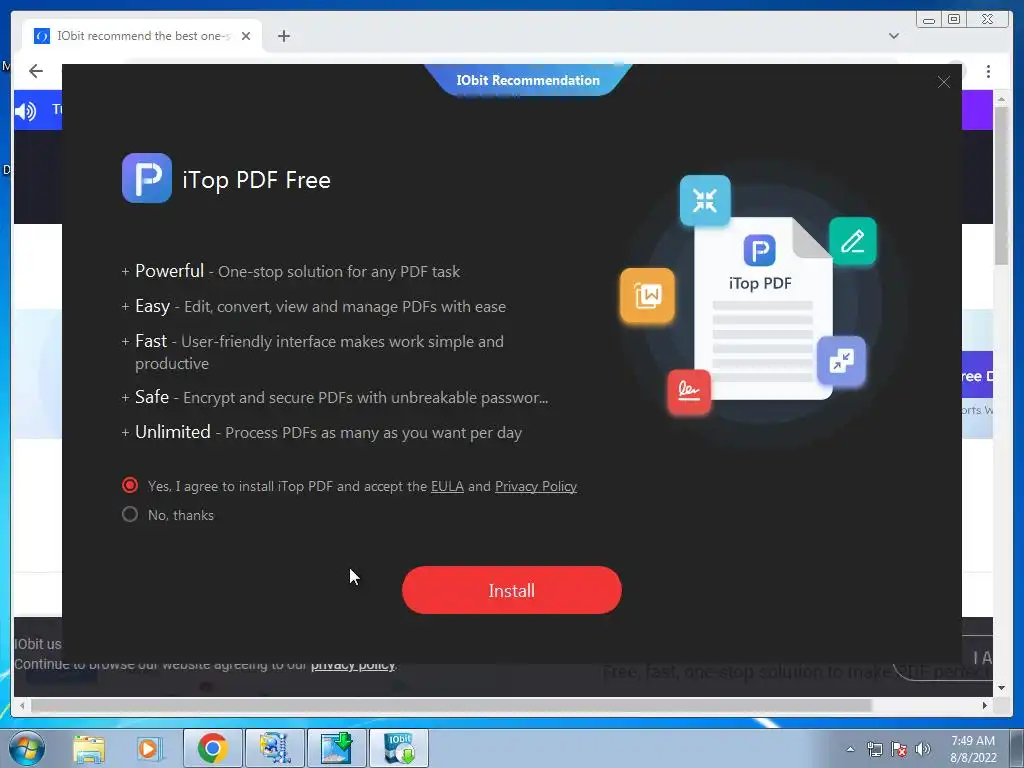1024x768 pixels.
Task: Click the 'iTop PDF Free' title text
Action: (x=257, y=180)
